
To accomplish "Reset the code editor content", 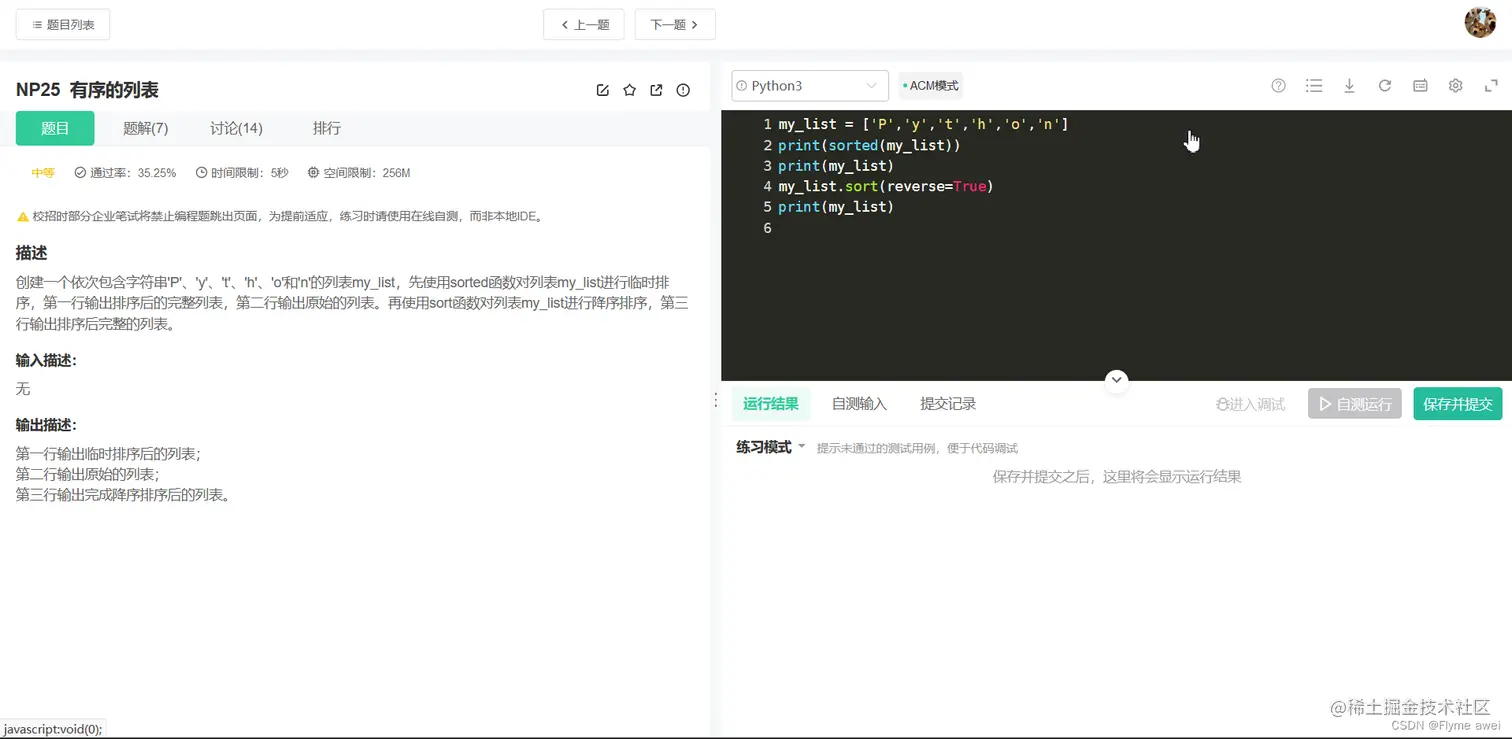I will coord(1384,86).
